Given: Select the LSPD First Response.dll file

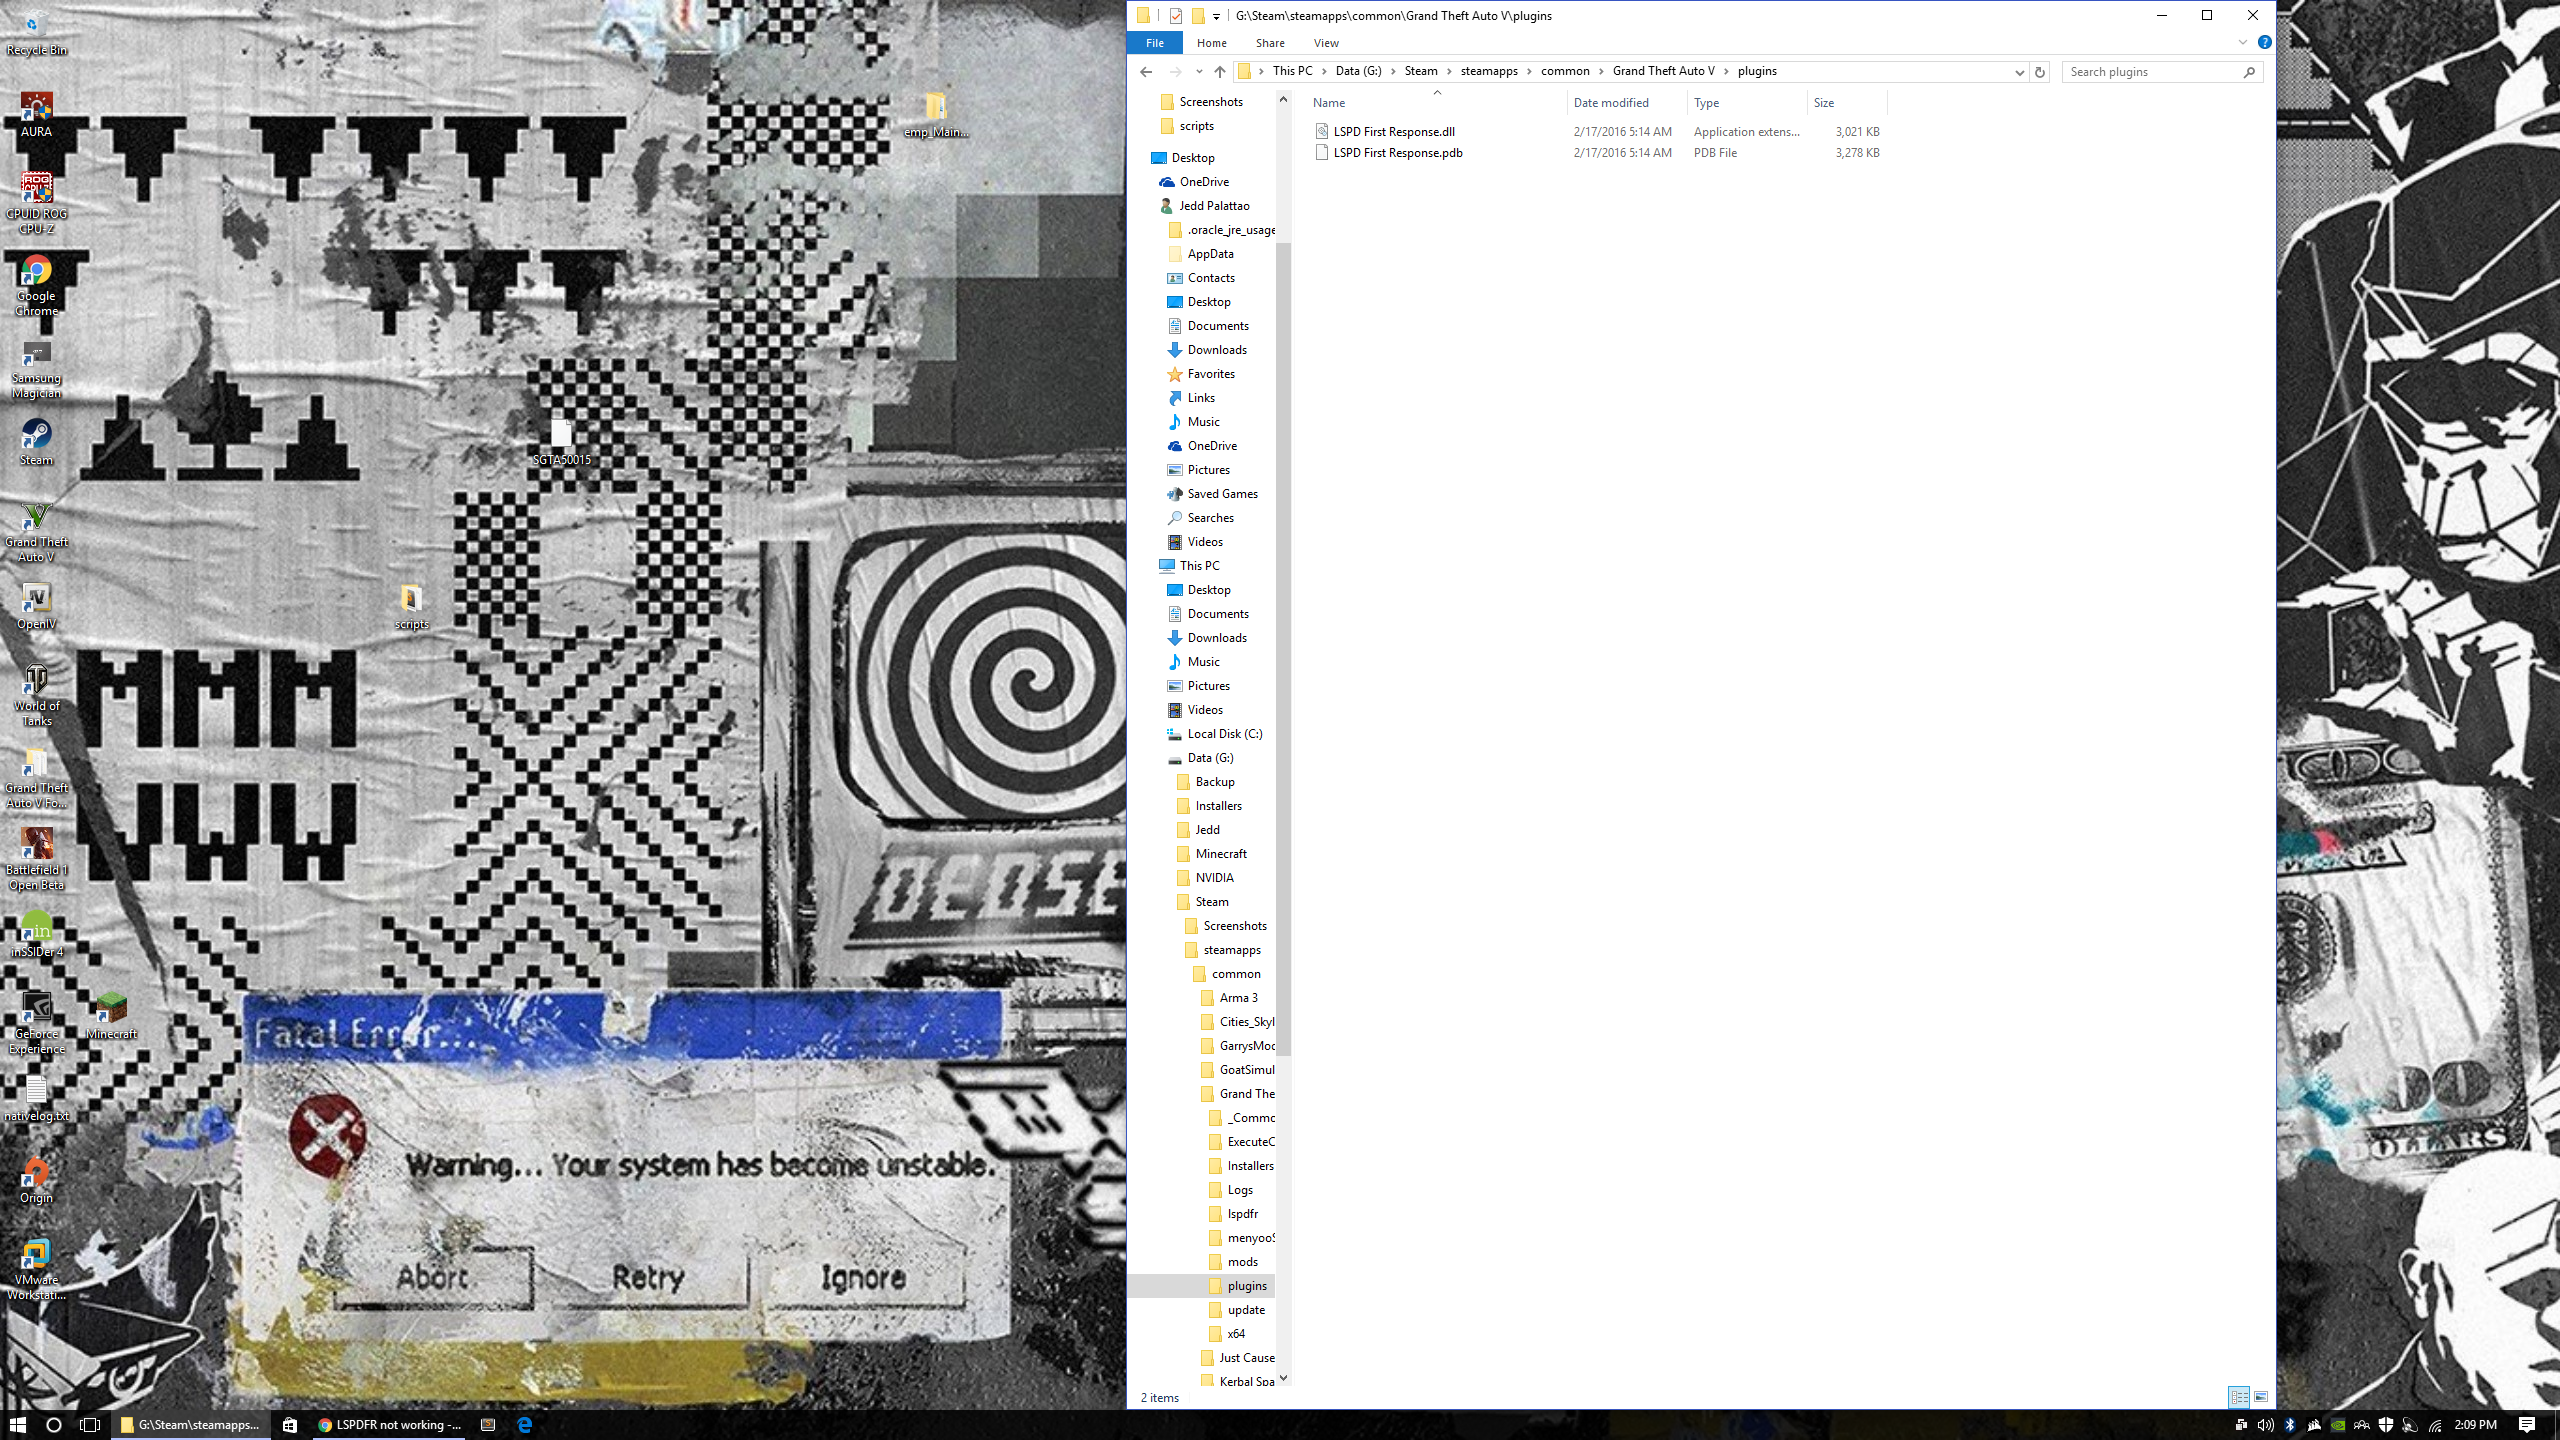Looking at the screenshot, I should tap(1393, 132).
